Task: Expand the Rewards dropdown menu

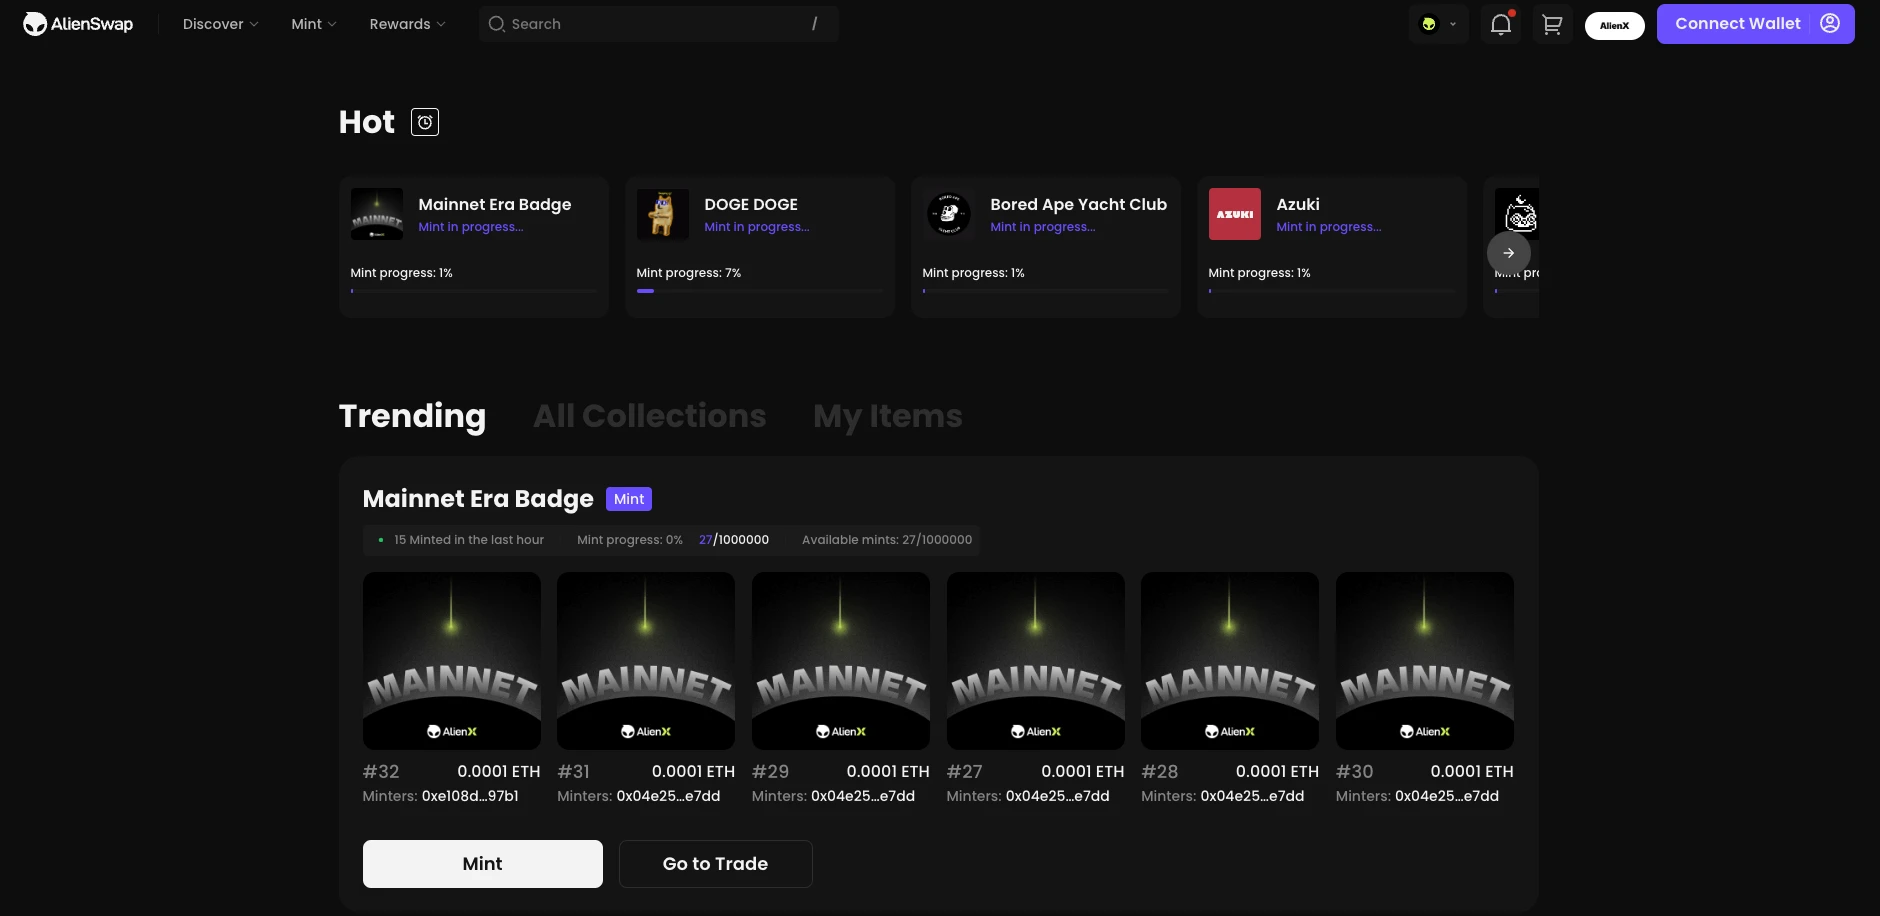Action: point(407,24)
